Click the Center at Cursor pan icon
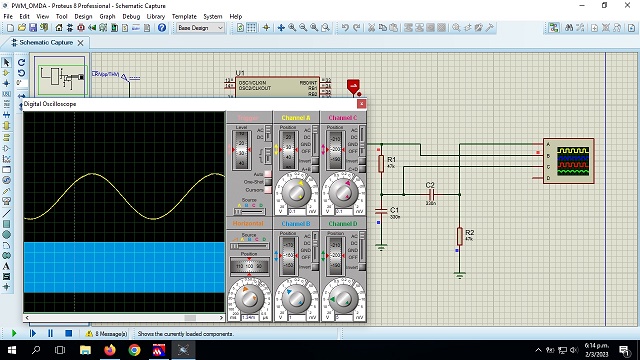 pos(281,28)
